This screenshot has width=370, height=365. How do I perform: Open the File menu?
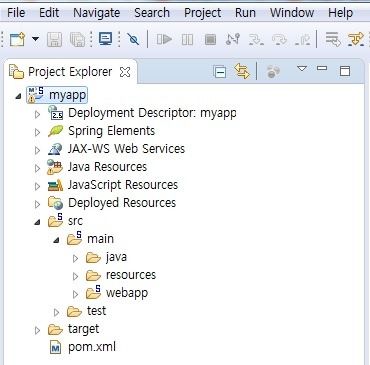point(16,13)
